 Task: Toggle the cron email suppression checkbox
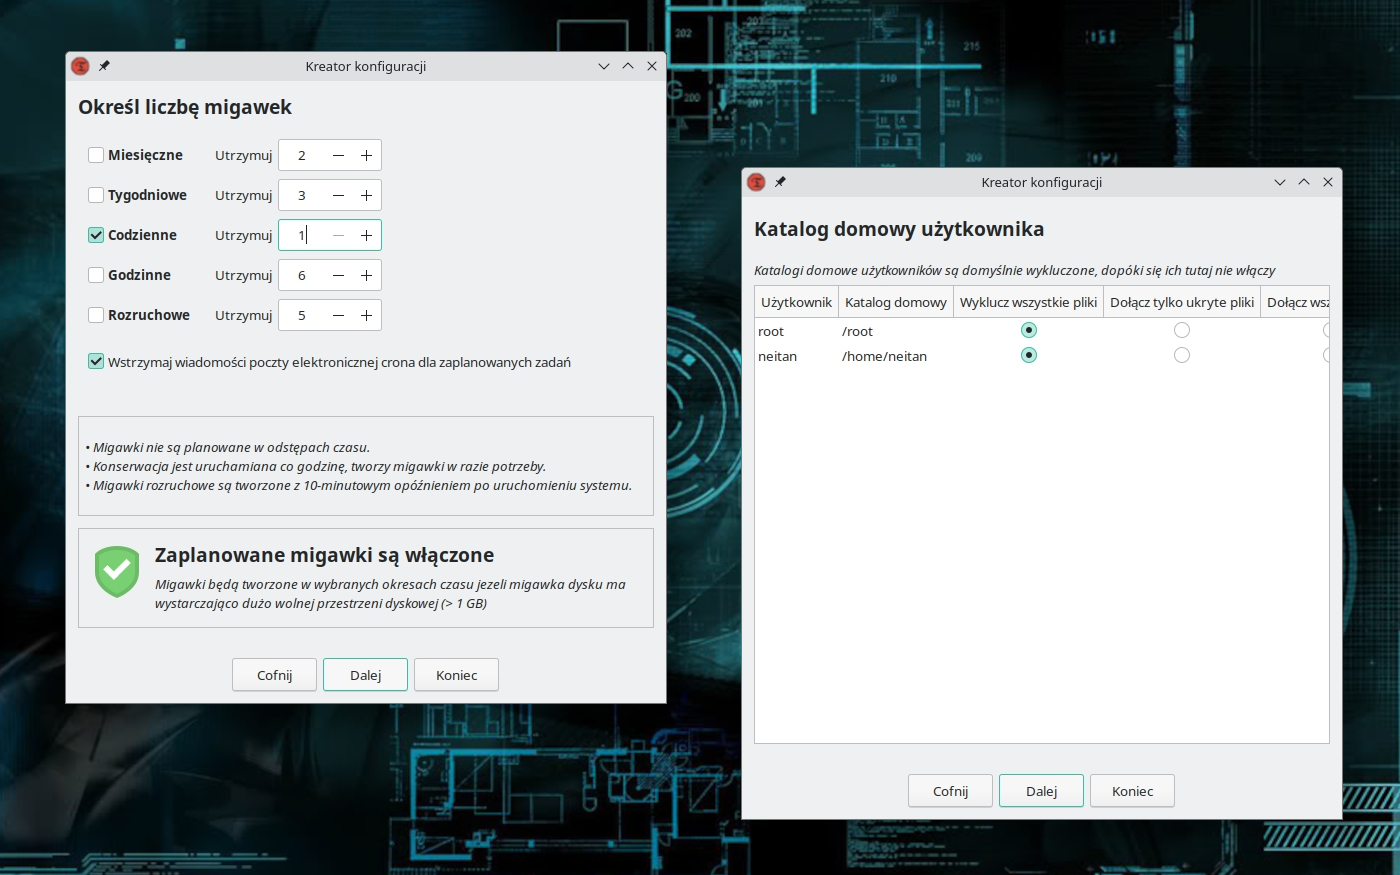[x=96, y=362]
